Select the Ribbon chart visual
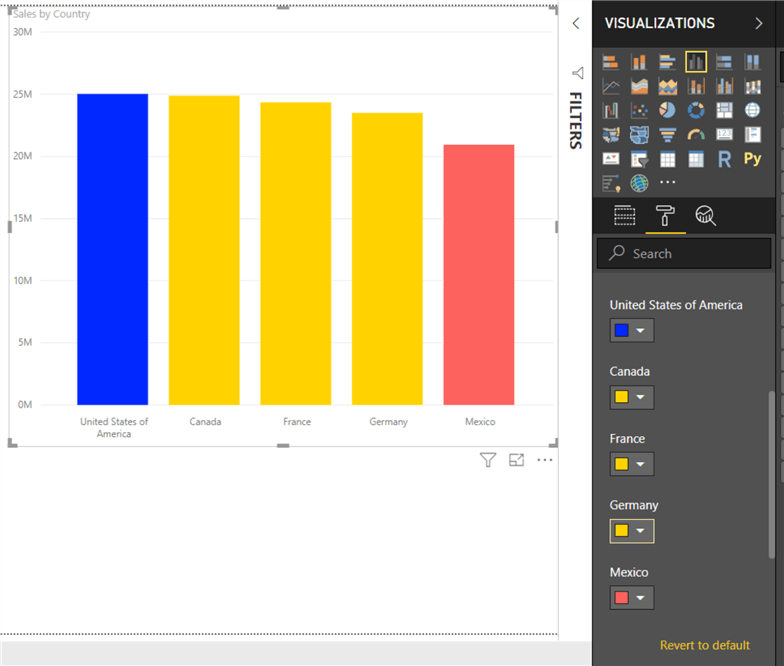Viewport: 784px width, 666px height. [x=752, y=86]
